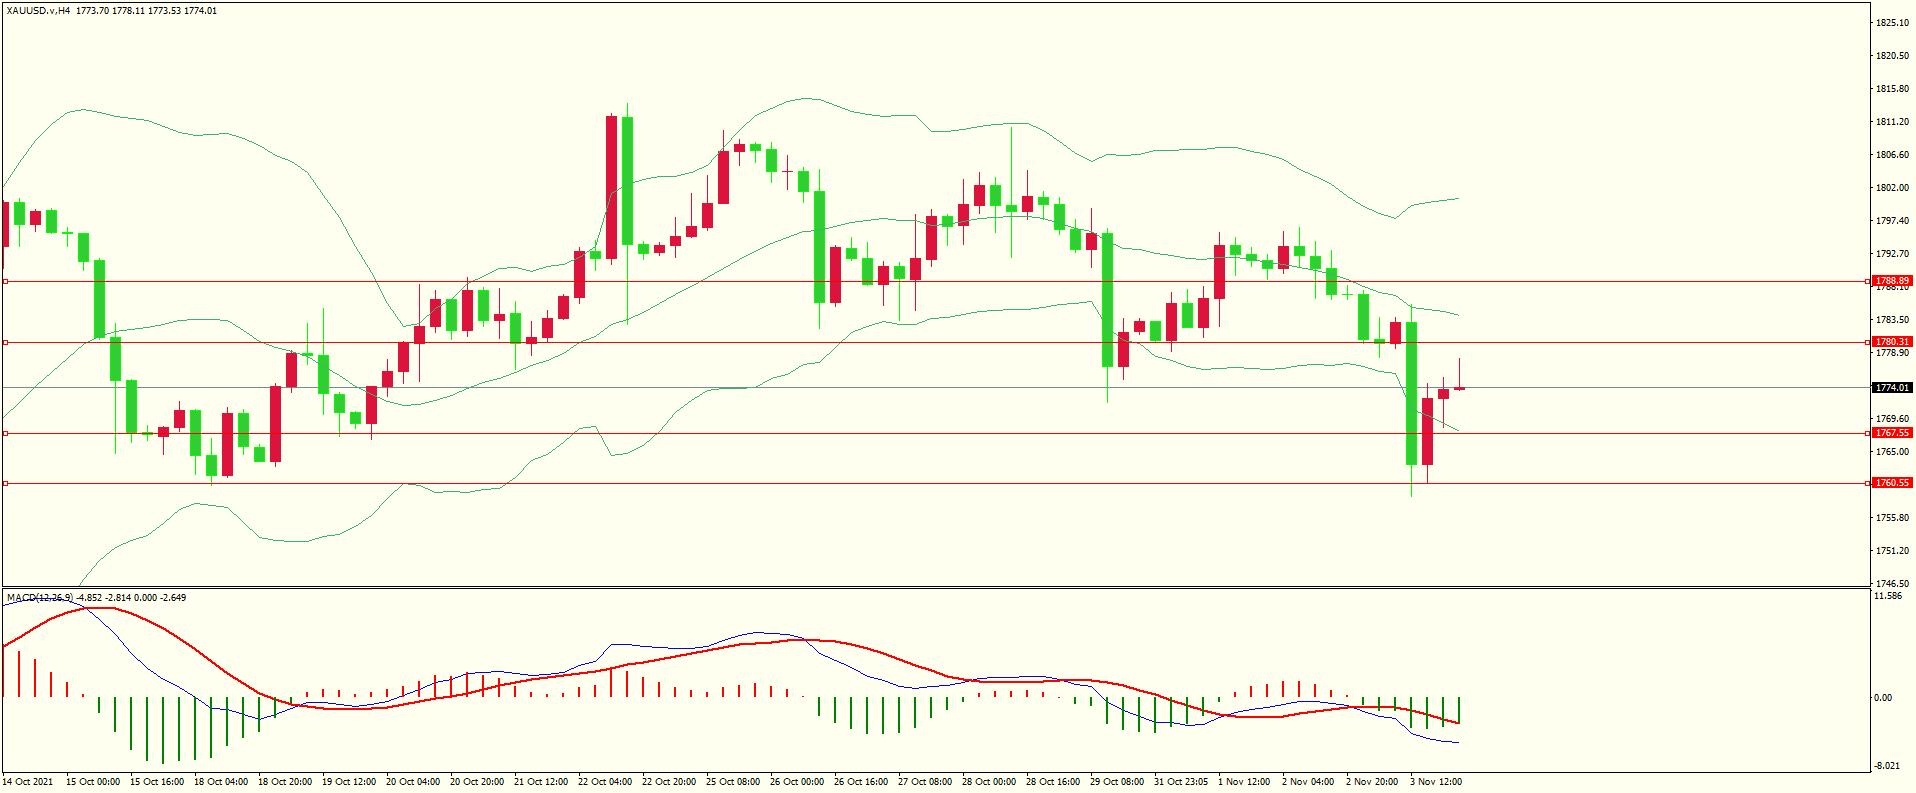Click the 15 Oct 00:00 time label
Screen dimensions: 1916x793
coord(93,782)
